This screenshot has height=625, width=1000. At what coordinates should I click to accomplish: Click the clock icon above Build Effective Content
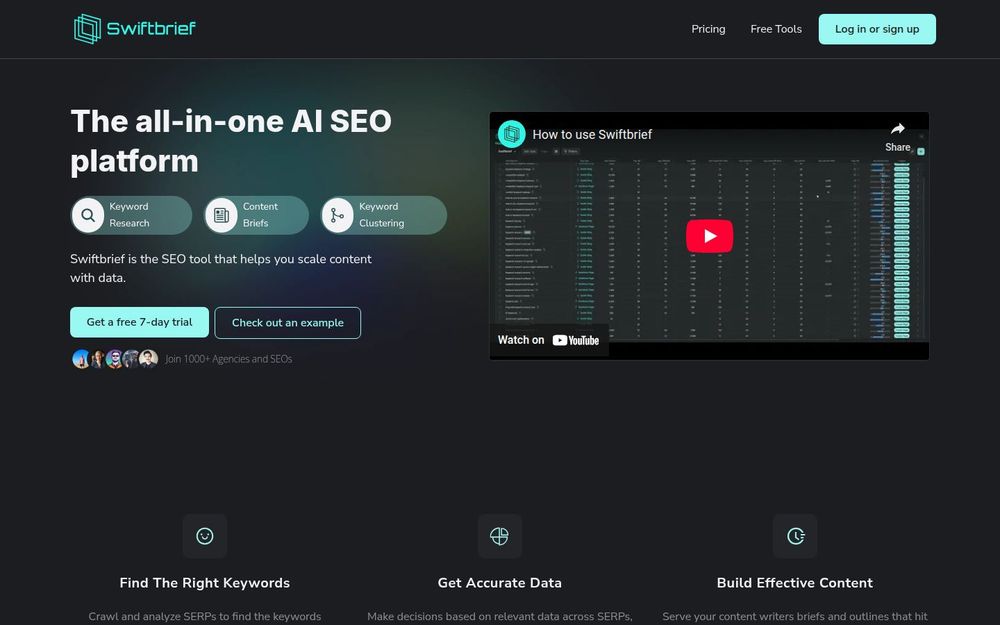(795, 536)
